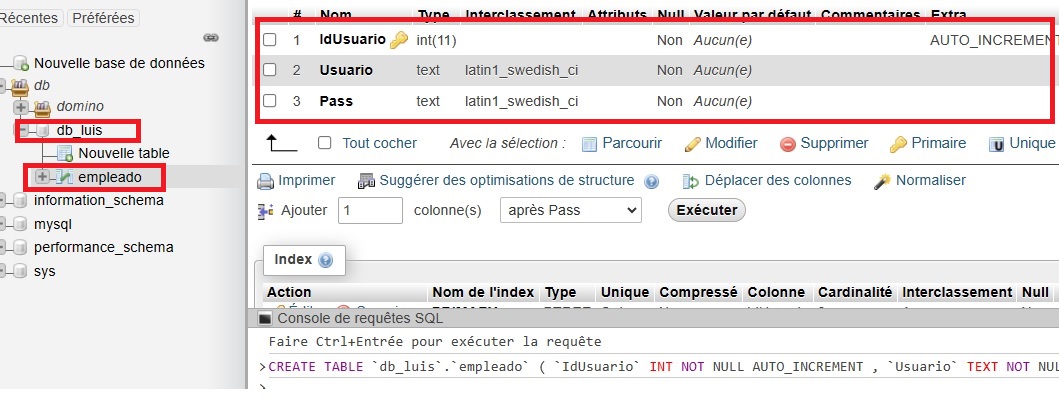Click the Nouvelle table item

click(x=124, y=153)
